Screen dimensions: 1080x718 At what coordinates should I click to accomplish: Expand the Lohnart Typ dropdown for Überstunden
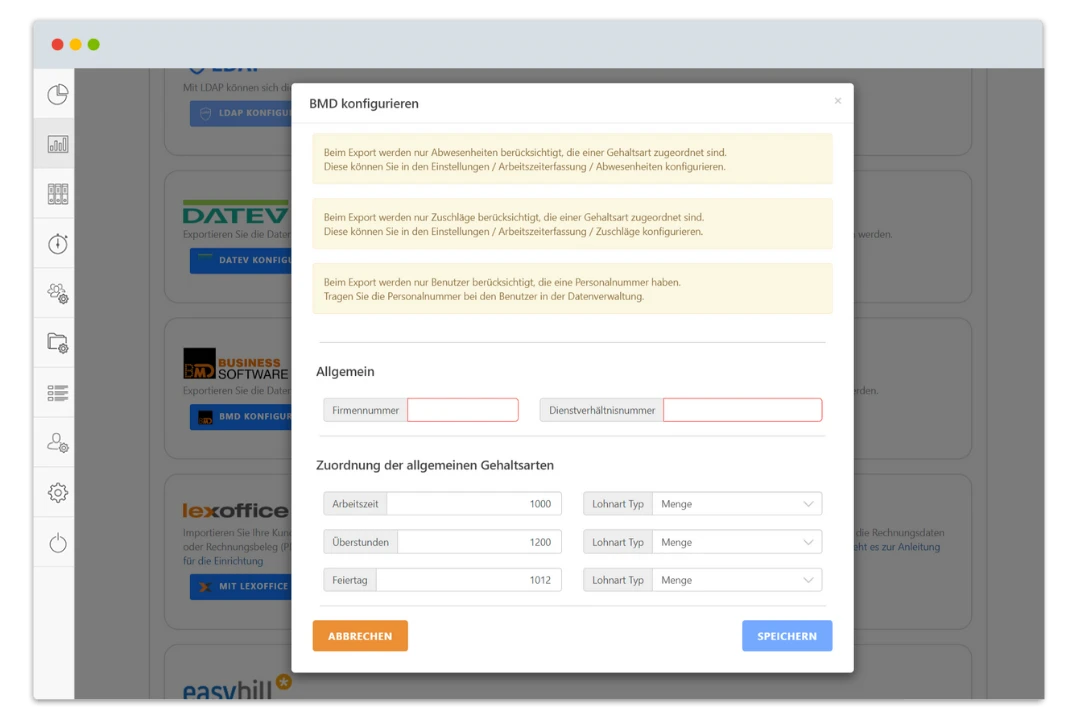[736, 542]
